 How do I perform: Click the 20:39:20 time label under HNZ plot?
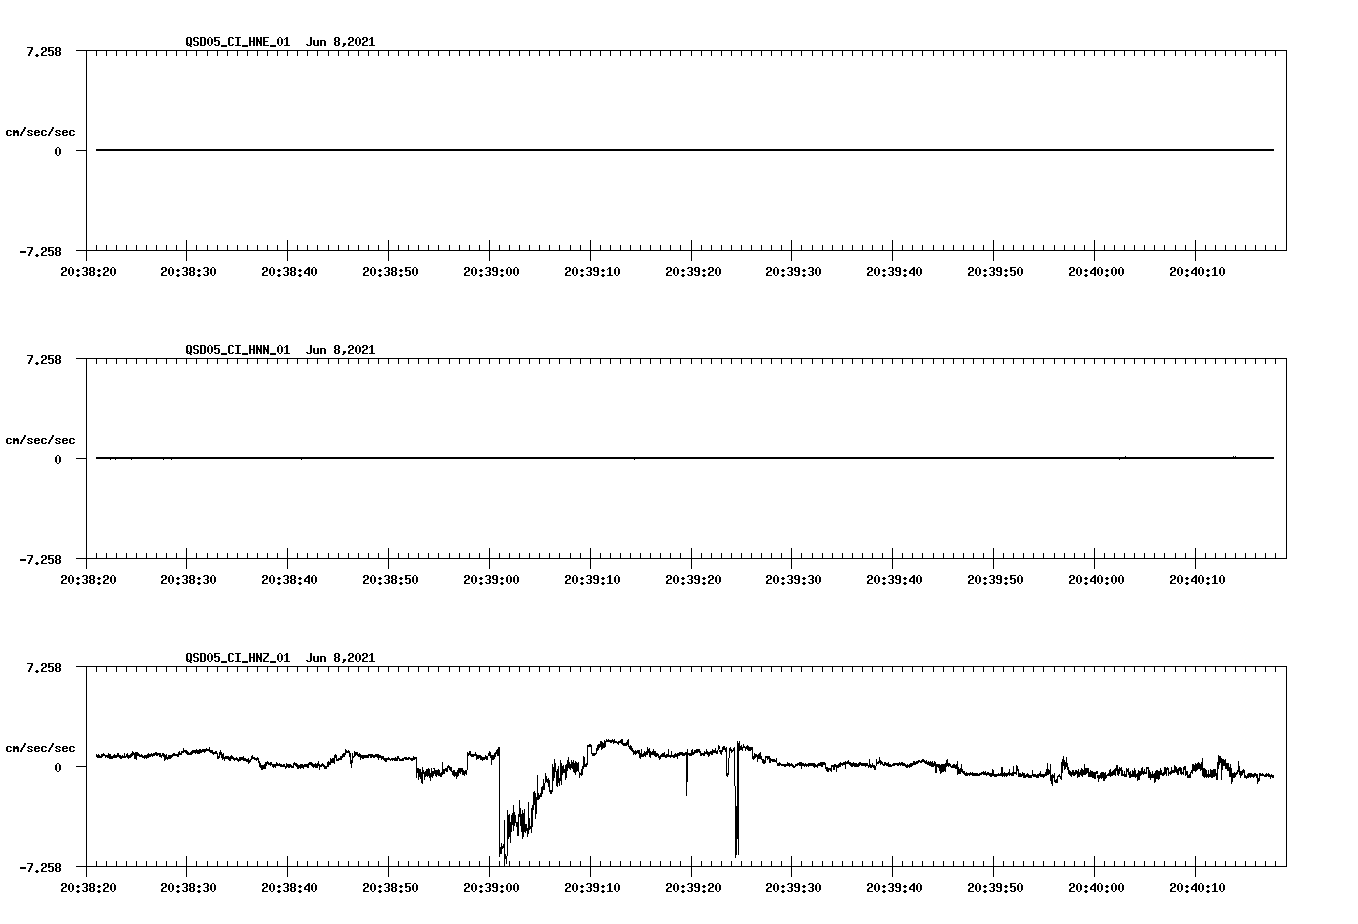pyautogui.click(x=692, y=887)
